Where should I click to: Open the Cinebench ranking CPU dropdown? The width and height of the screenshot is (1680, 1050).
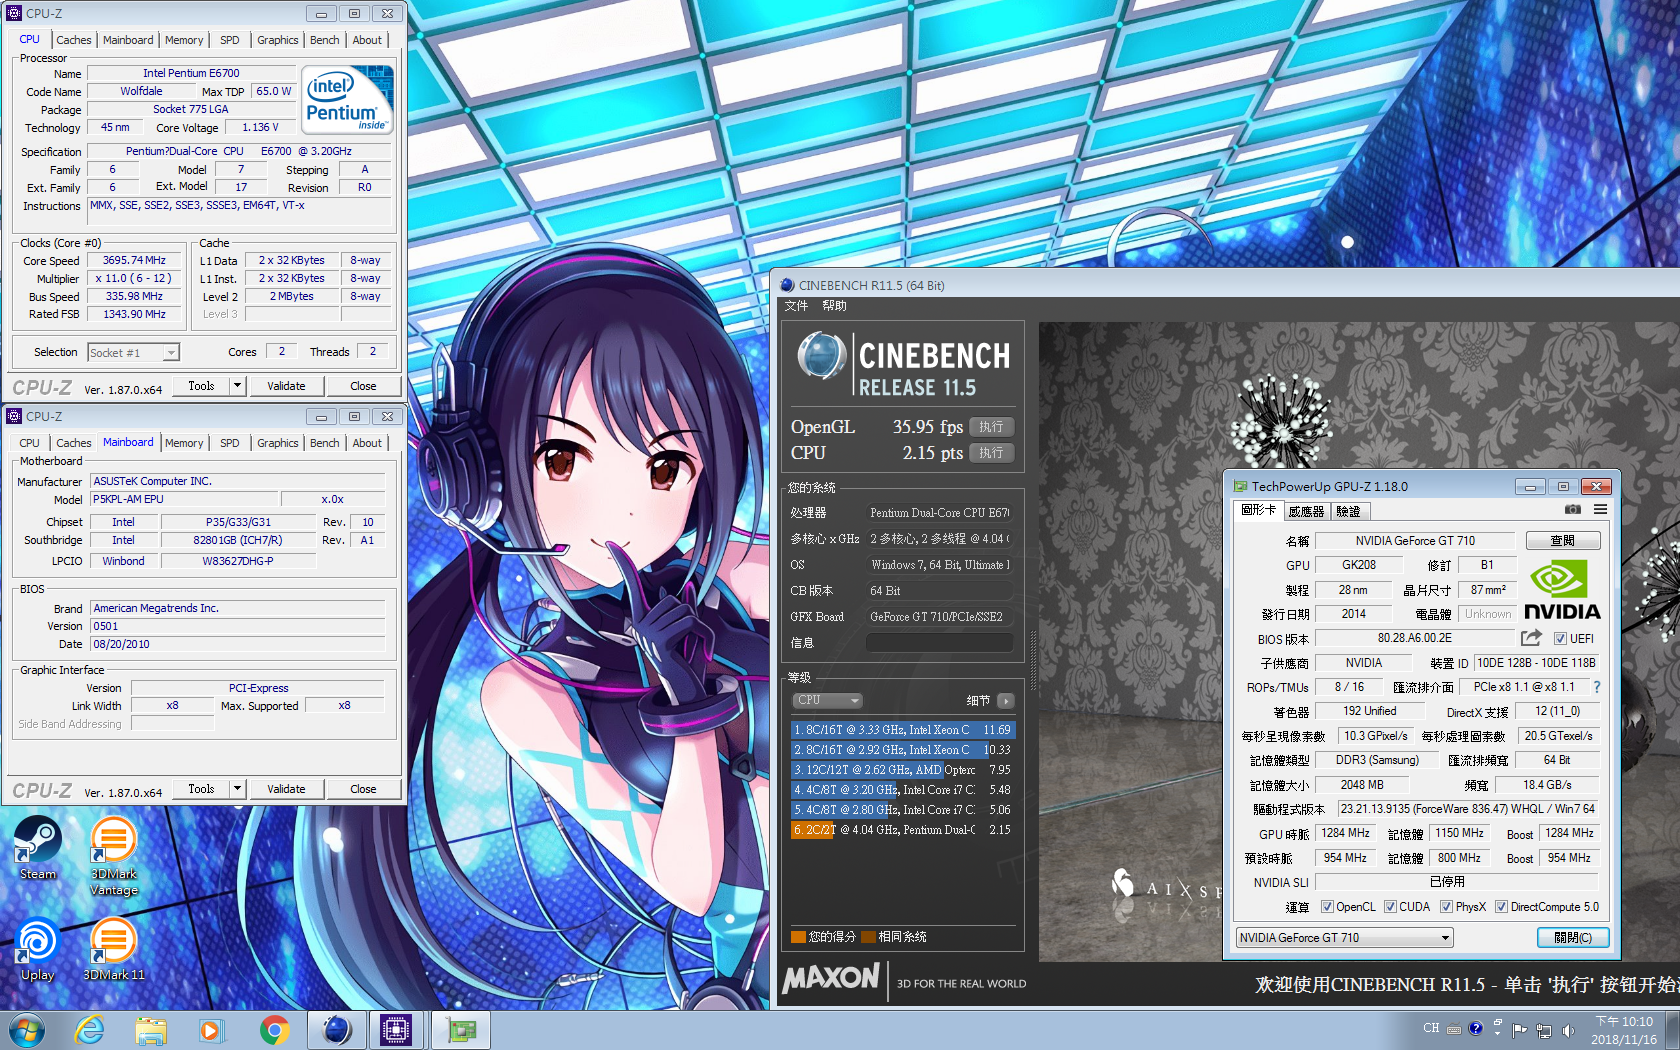pyautogui.click(x=827, y=700)
